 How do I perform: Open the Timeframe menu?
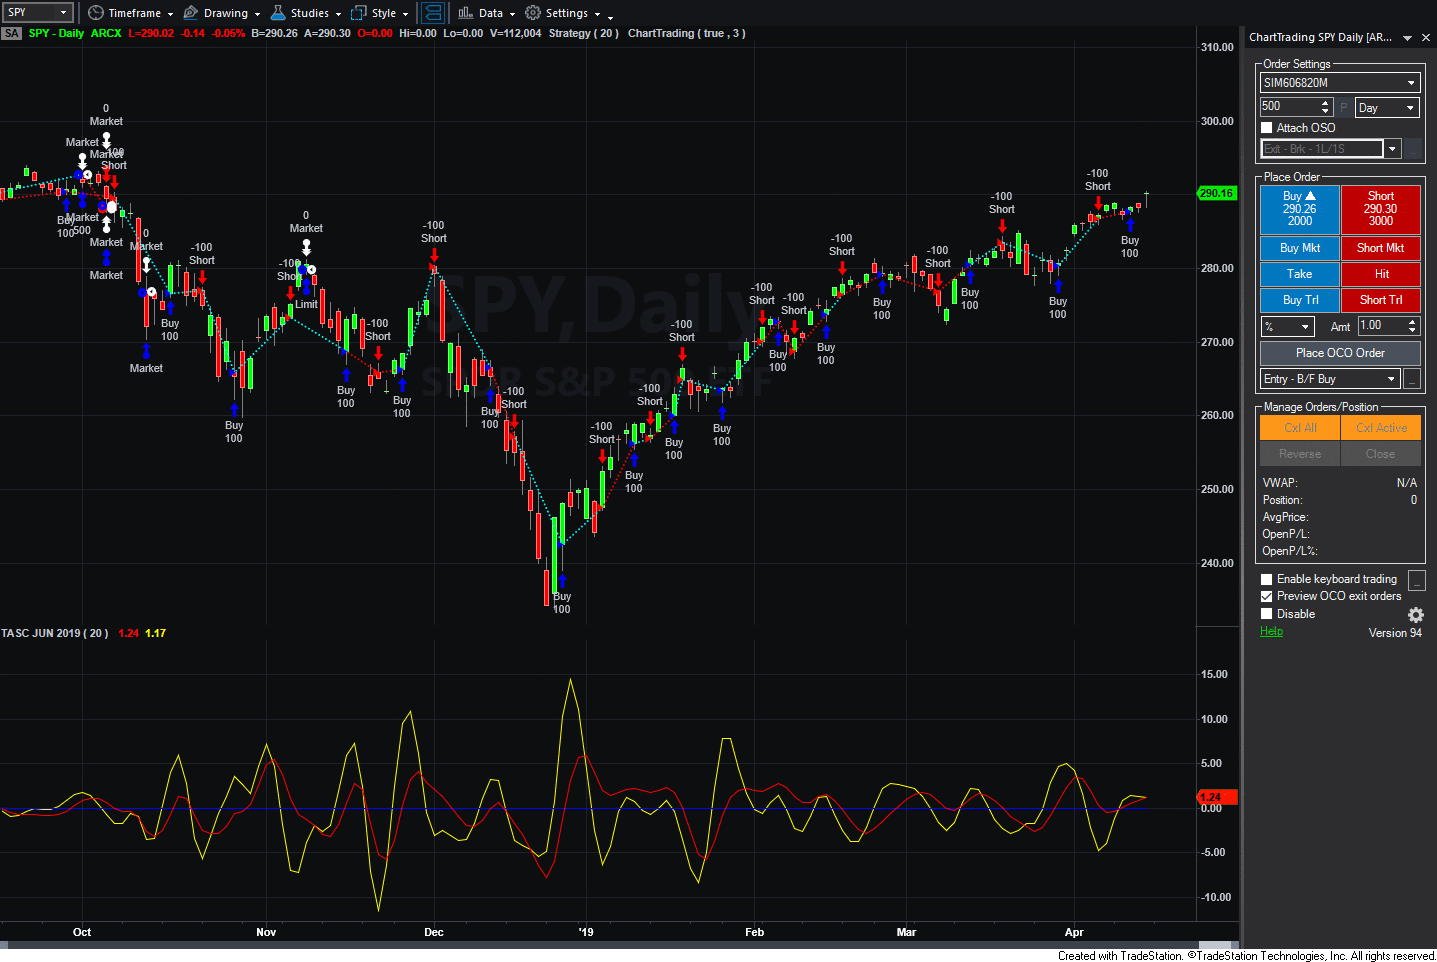(130, 13)
